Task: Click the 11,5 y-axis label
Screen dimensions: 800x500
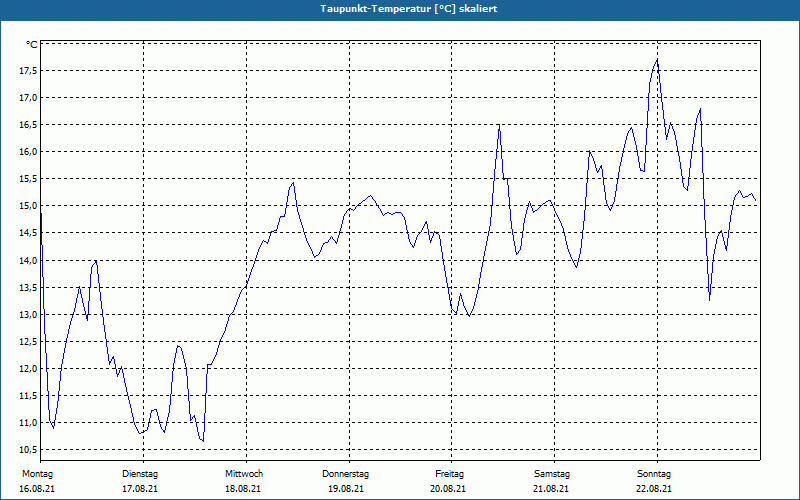Action: click(x=28, y=395)
